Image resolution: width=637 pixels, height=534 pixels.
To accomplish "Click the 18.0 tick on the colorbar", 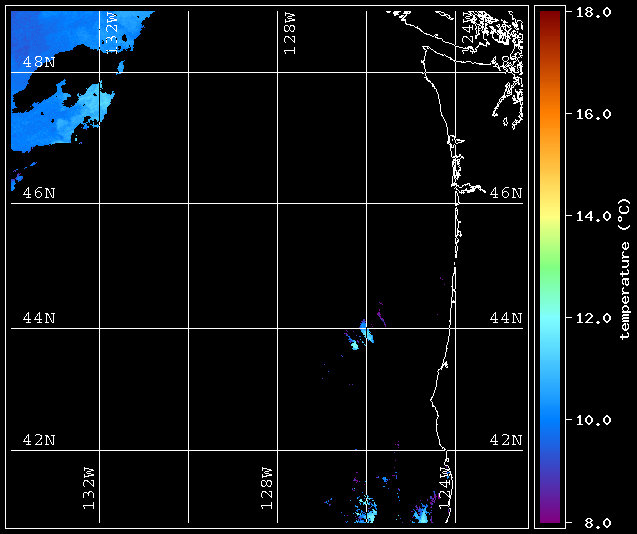I will pos(594,12).
